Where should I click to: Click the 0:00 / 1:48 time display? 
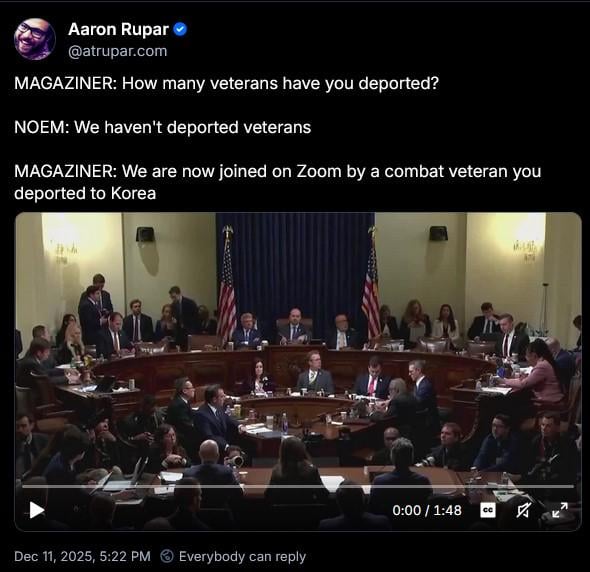[427, 510]
